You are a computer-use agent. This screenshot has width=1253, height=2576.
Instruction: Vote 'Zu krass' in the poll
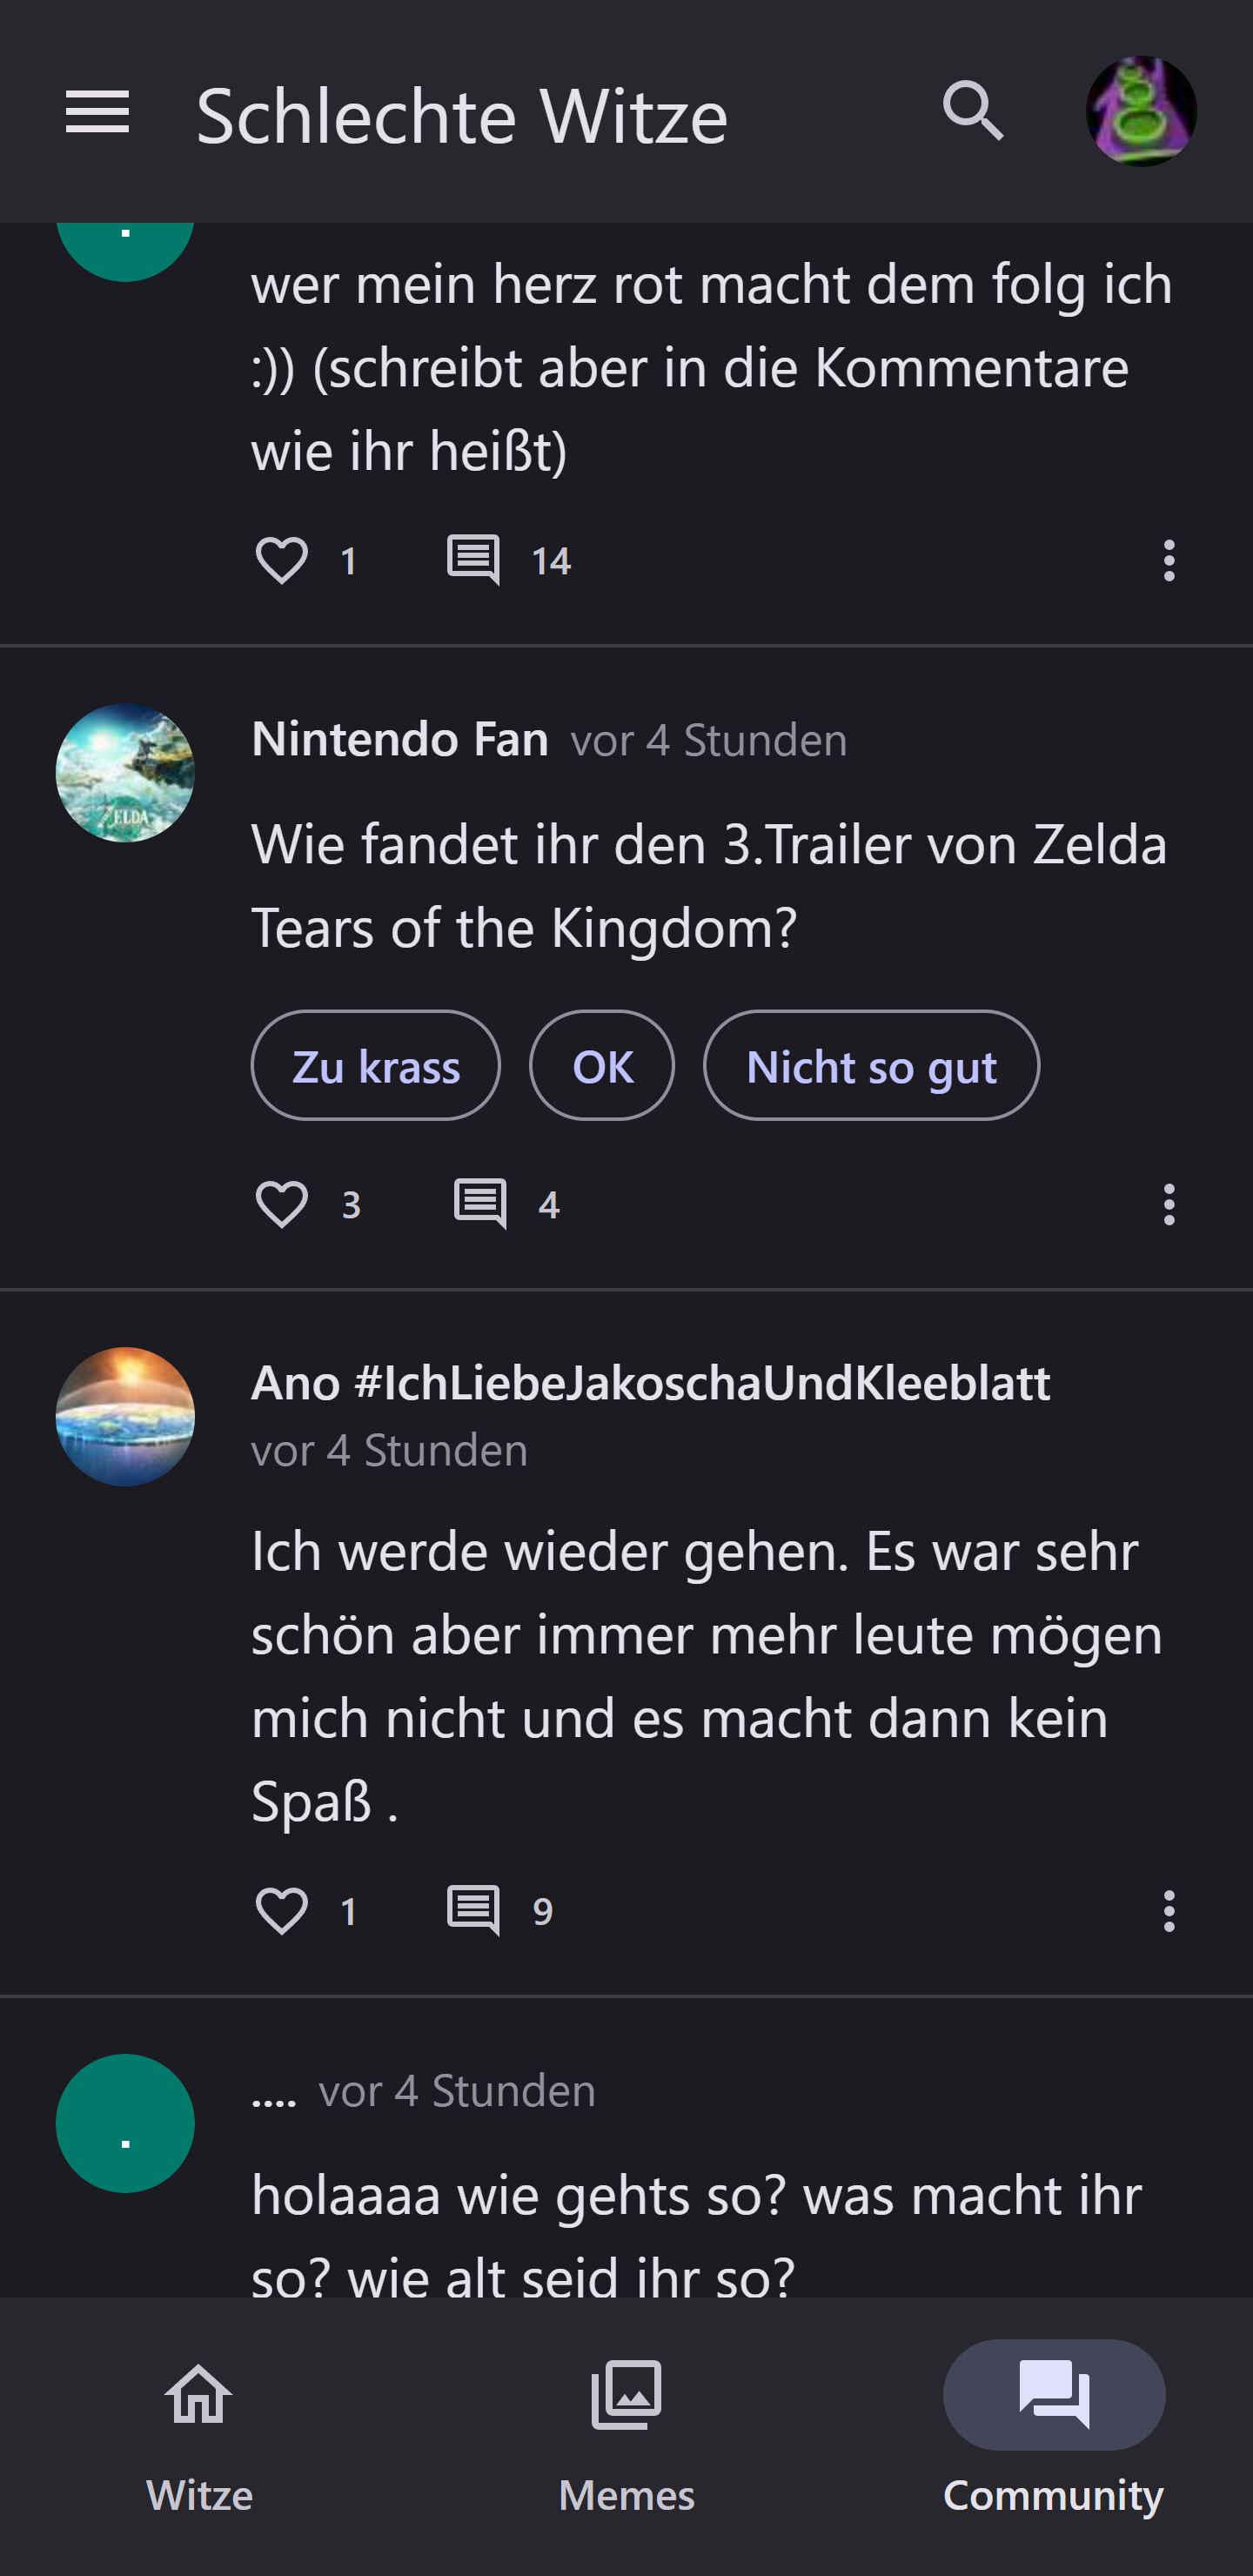click(376, 1066)
